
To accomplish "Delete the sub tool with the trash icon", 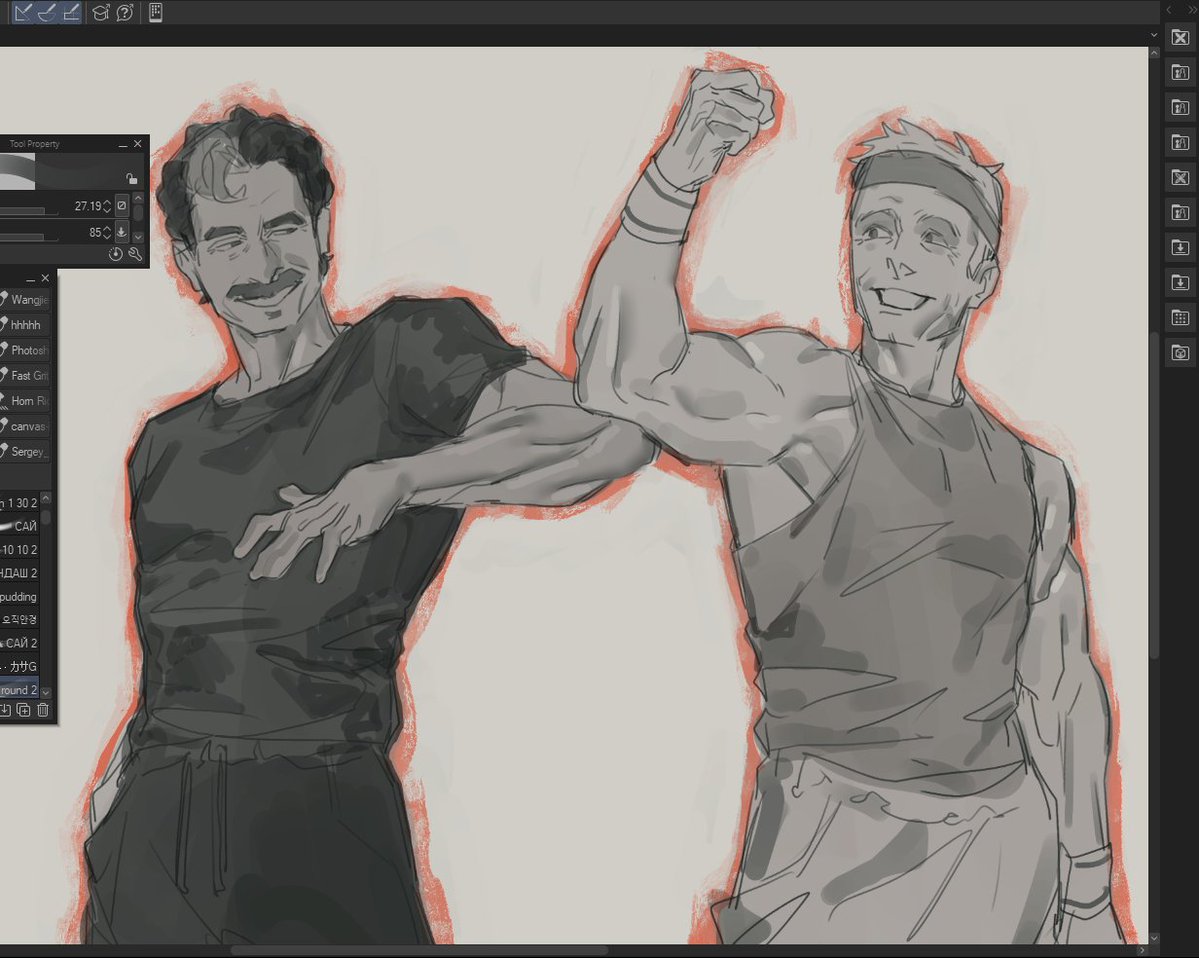I will coord(44,710).
